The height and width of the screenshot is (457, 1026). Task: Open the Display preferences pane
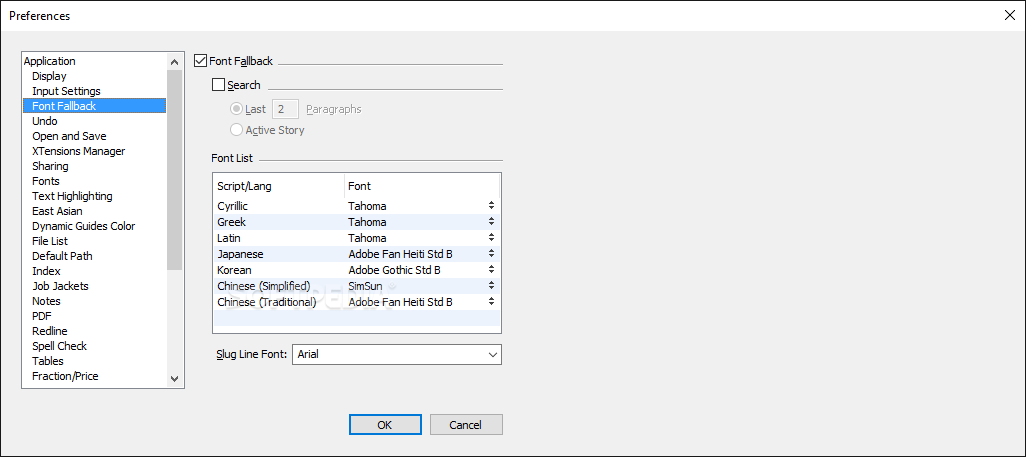[x=49, y=76]
